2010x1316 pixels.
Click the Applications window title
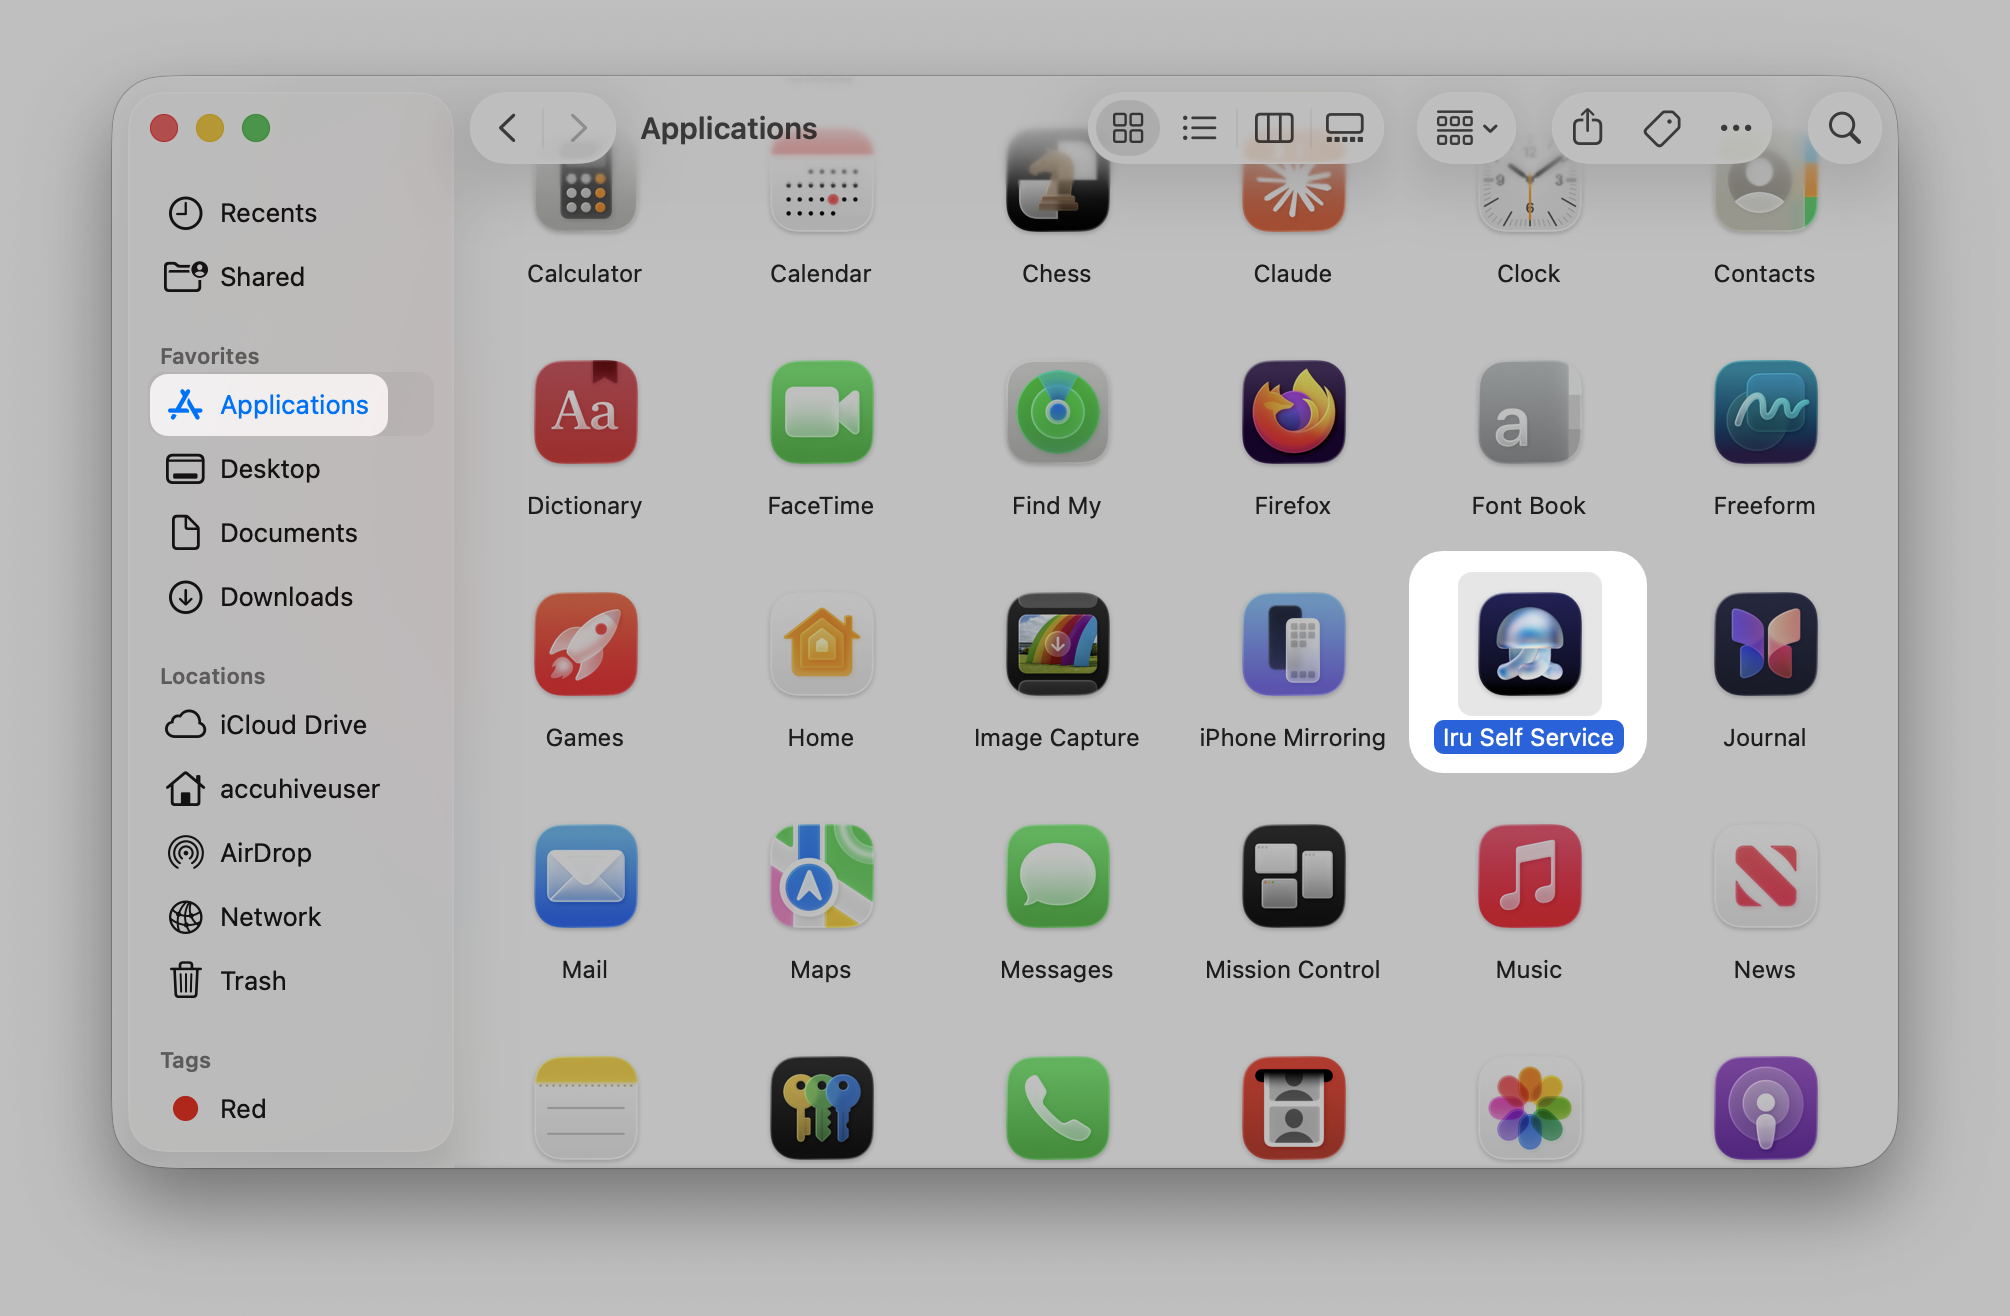click(729, 128)
